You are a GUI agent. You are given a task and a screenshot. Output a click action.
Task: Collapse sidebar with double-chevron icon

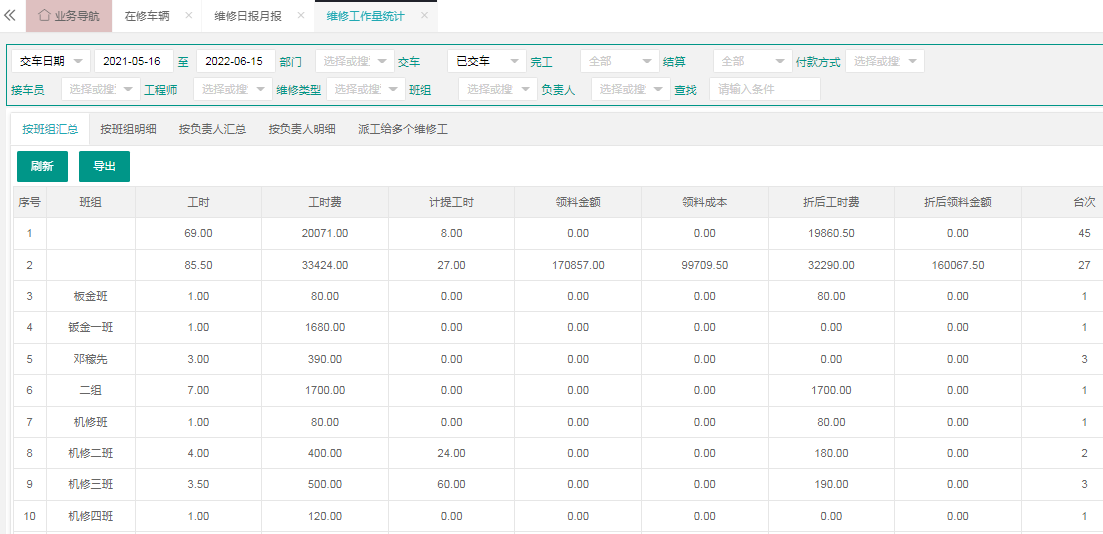click(10, 15)
